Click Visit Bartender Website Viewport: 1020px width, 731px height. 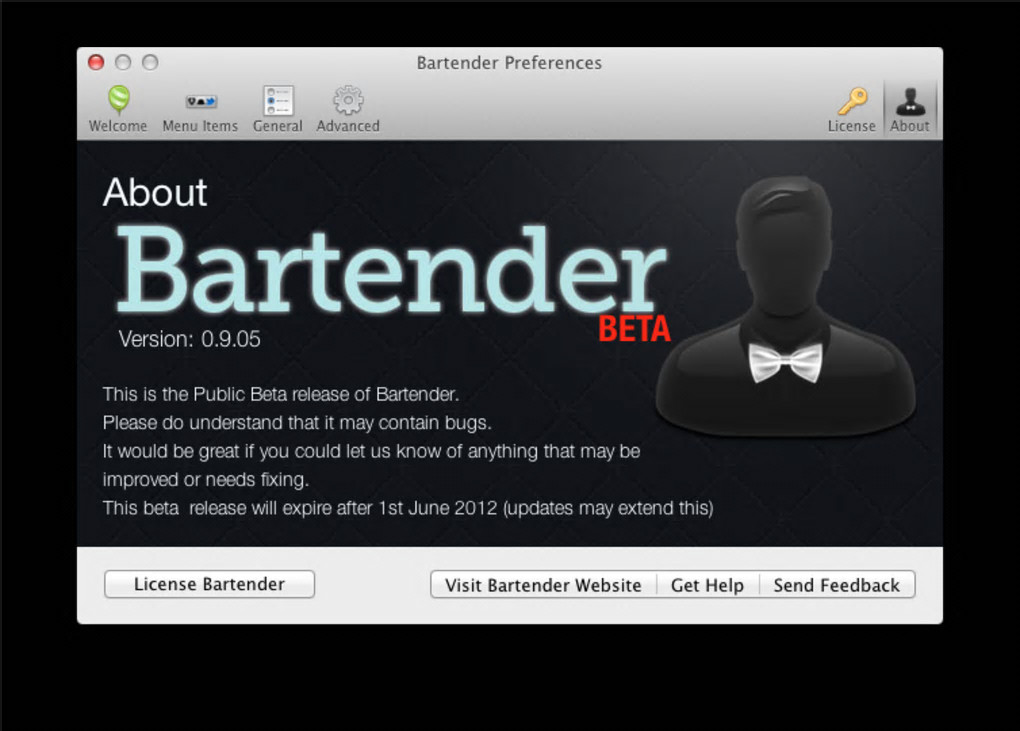(543, 585)
